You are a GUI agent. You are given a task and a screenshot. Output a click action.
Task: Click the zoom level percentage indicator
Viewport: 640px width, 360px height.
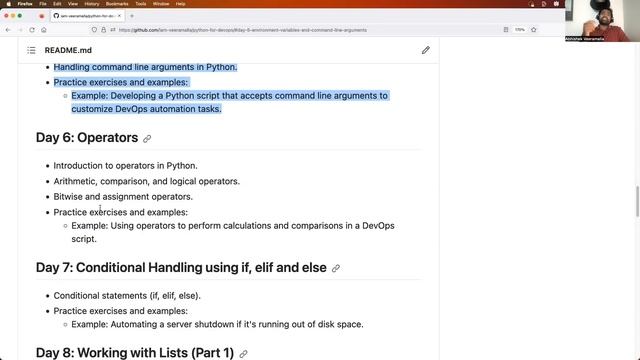pyautogui.click(x=520, y=30)
